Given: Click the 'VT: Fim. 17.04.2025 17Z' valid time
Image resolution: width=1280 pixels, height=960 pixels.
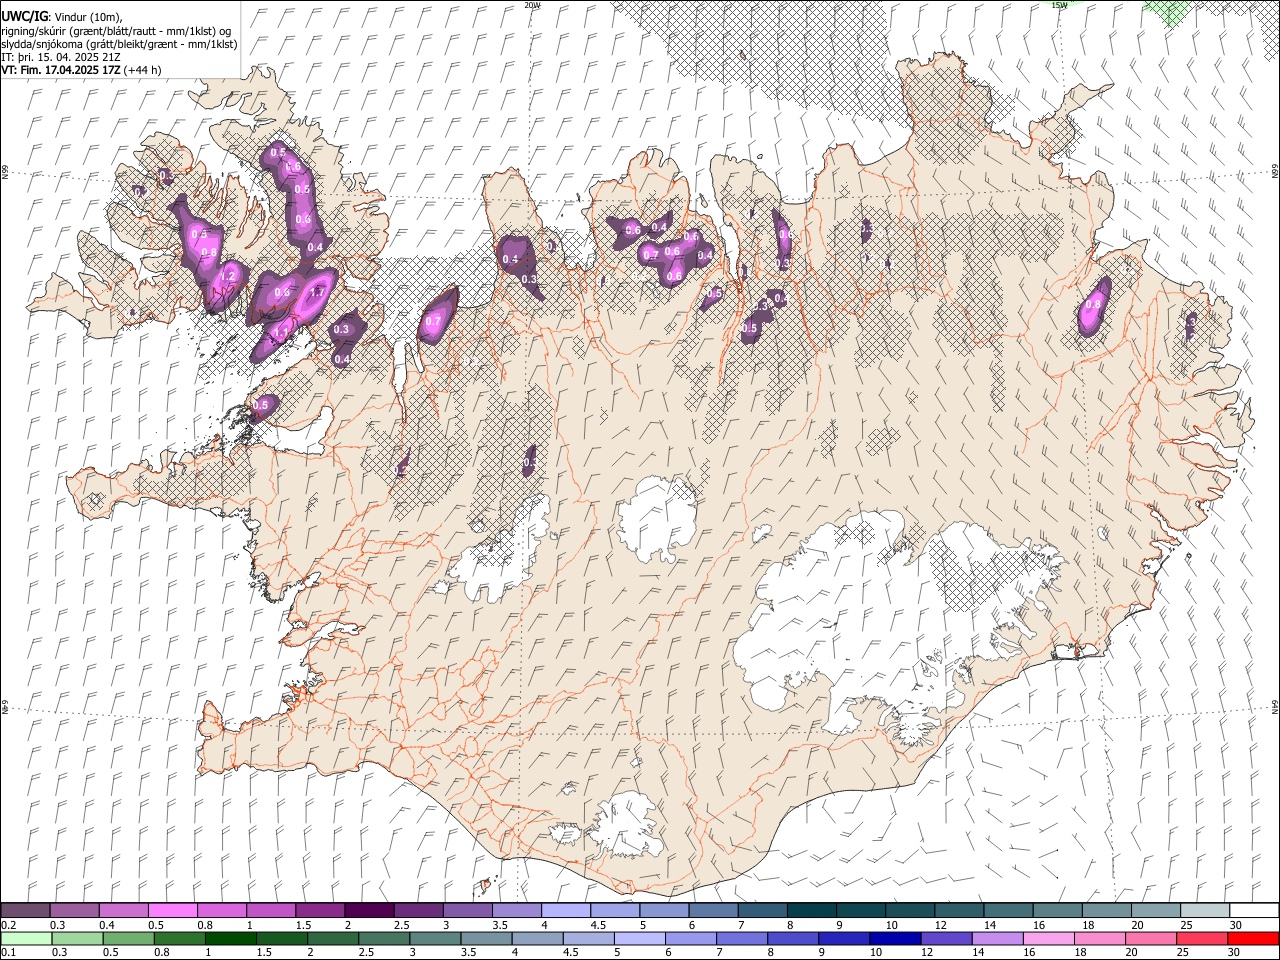Looking at the screenshot, I should [61, 70].
